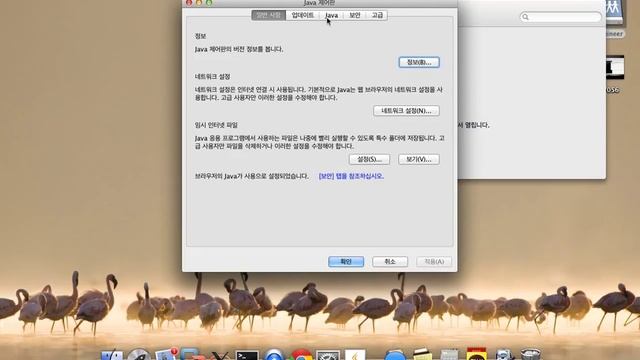Viewport: 640px width, 360px height.
Task: Open the 업데이트 tab
Action: point(302,16)
